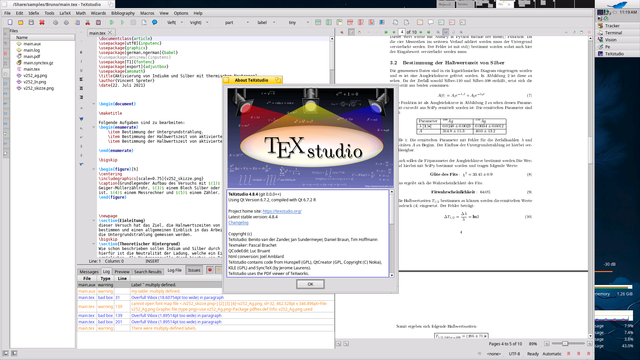Toggle the highlighted fit-width button in PDF toolbar
640x360 pixels.
click(x=446, y=32)
